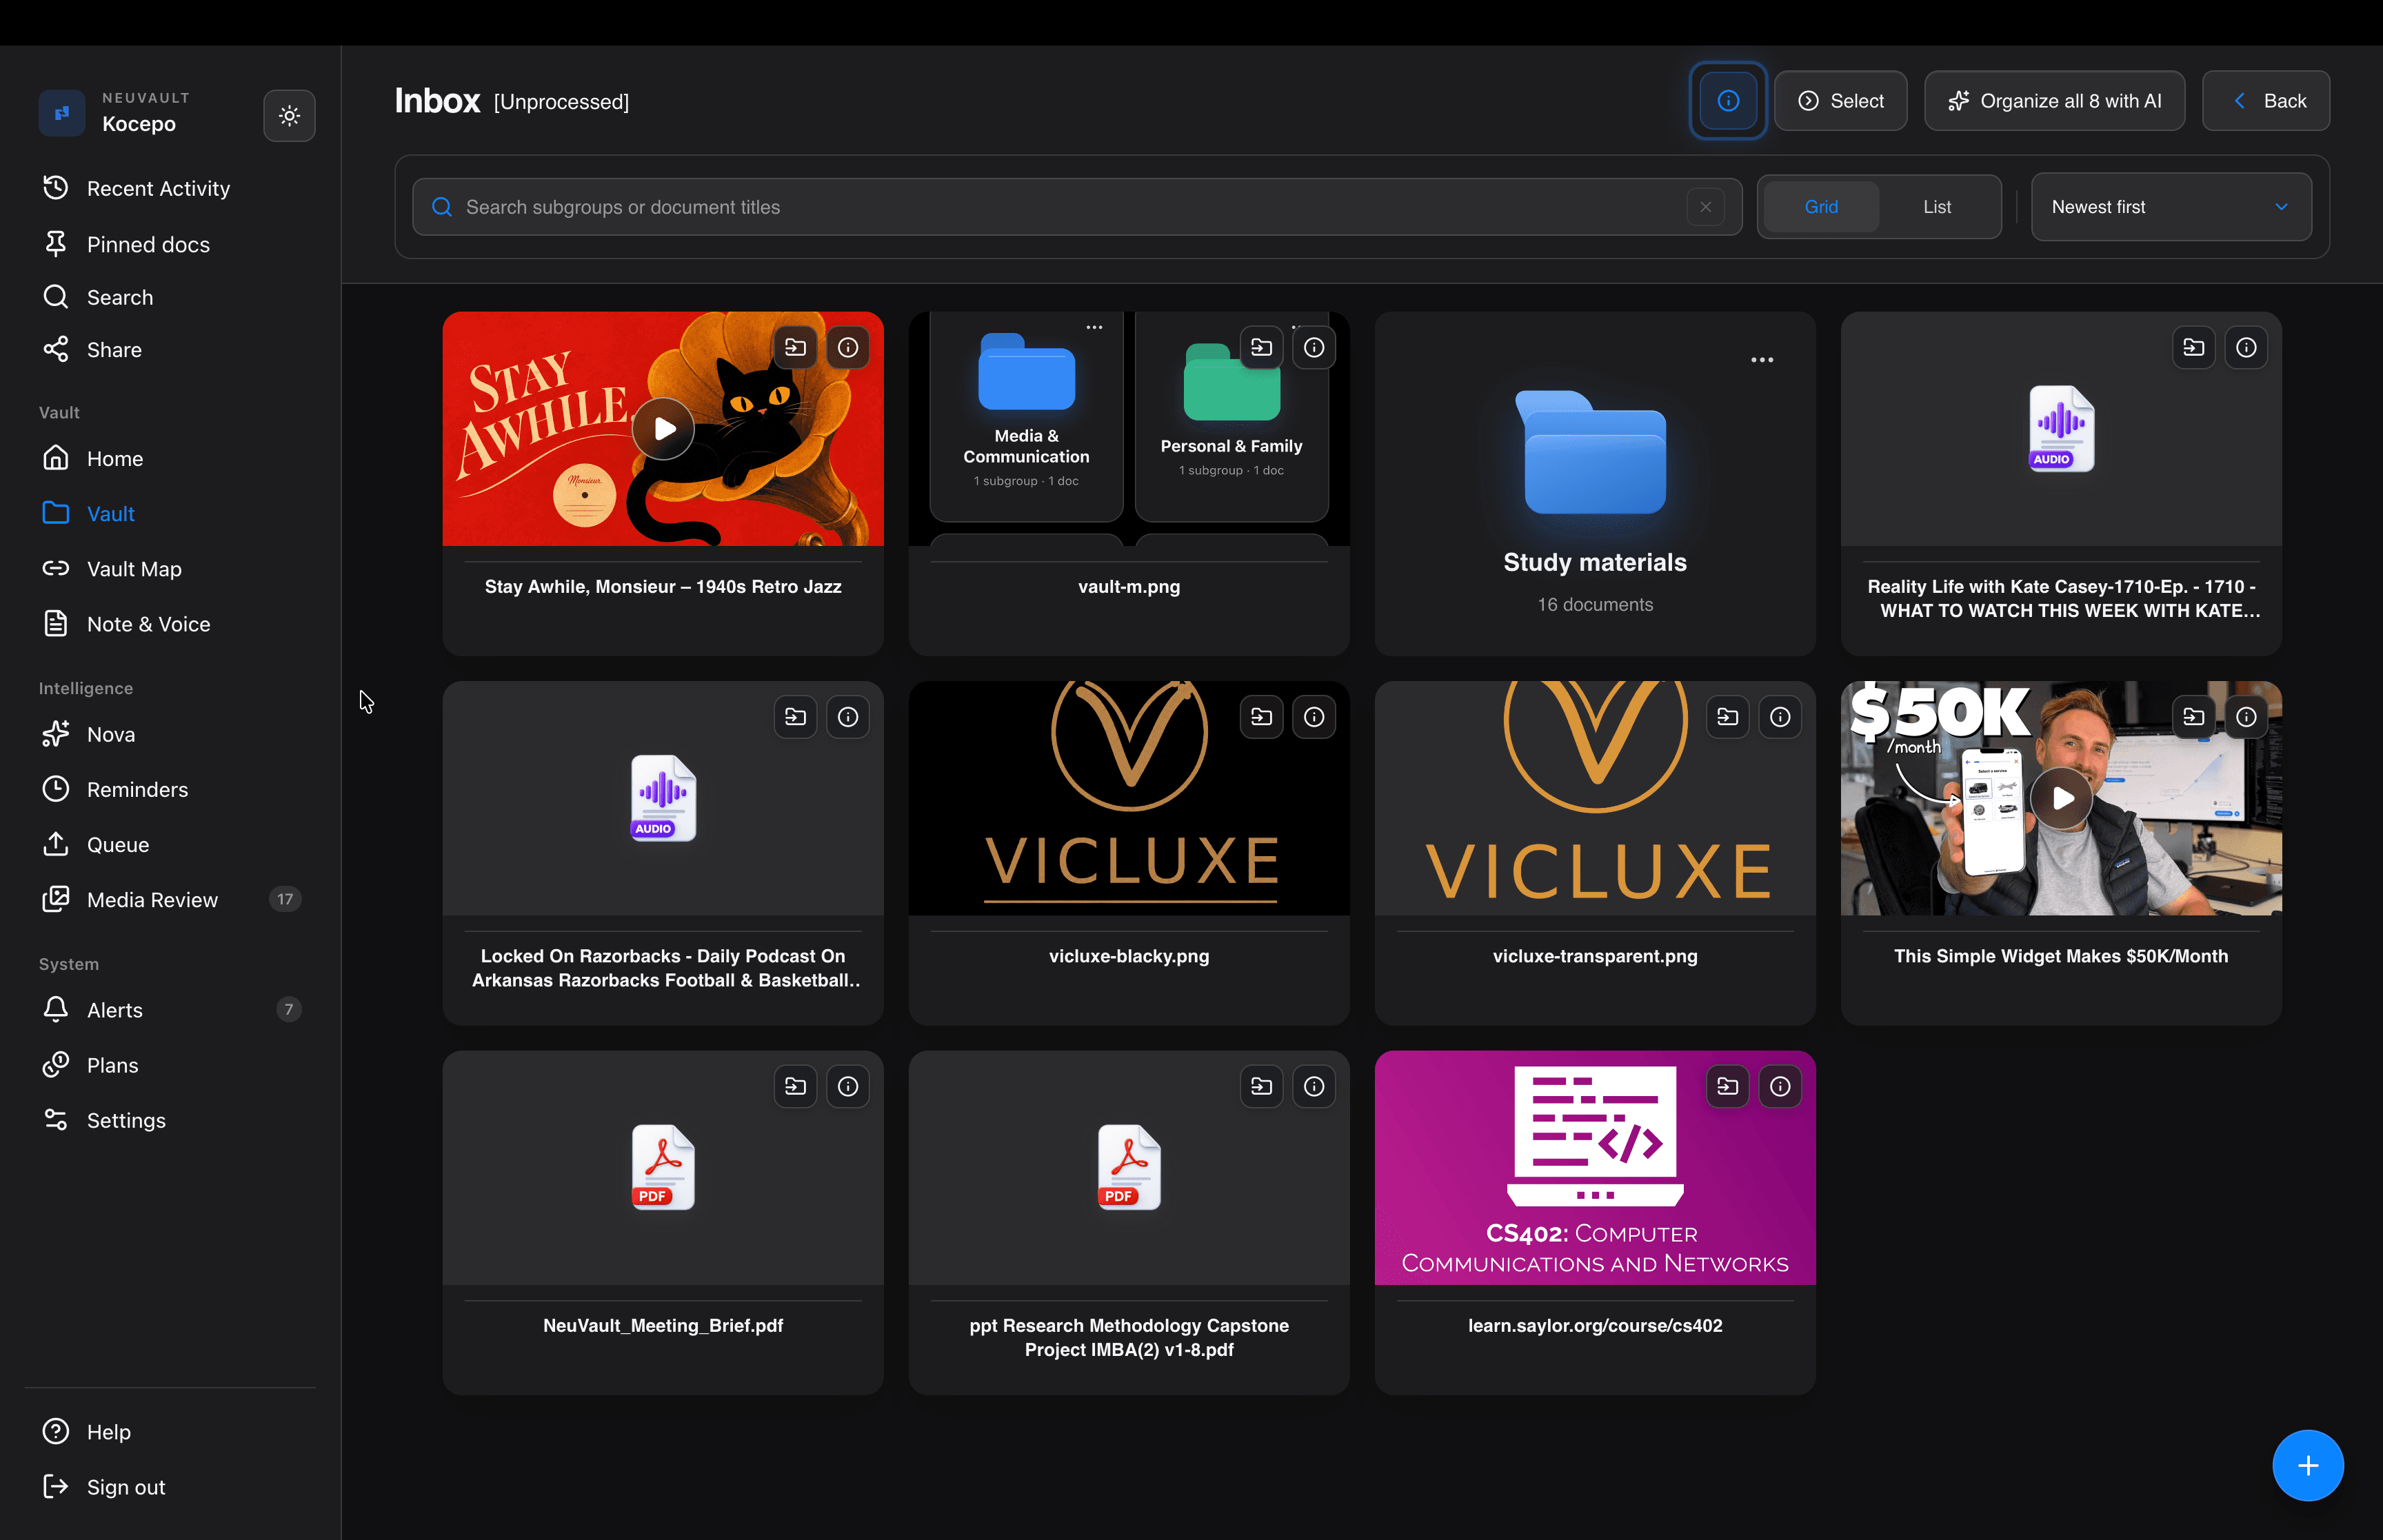
Task: Open Reminders clock icon
Action: [x=56, y=789]
